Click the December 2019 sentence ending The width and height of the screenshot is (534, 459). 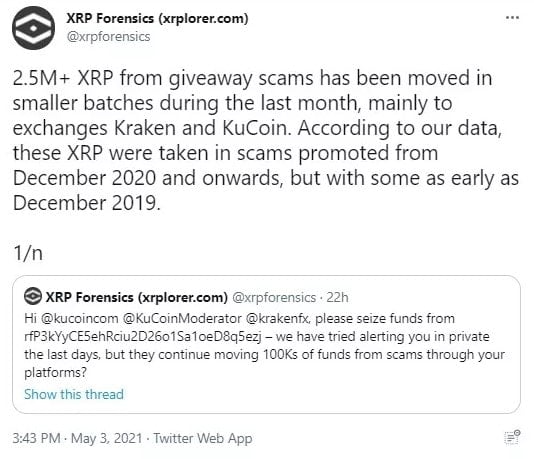tap(87, 203)
